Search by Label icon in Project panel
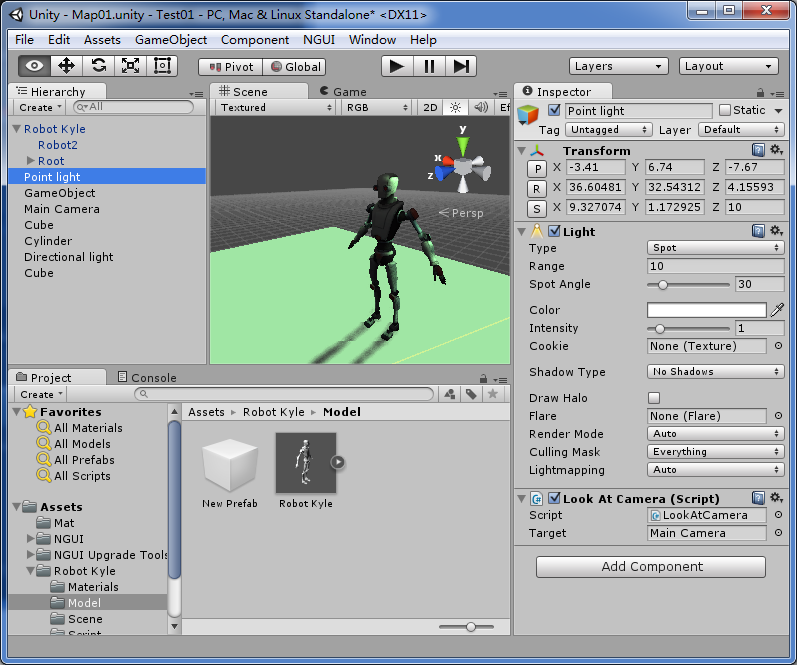 point(471,394)
